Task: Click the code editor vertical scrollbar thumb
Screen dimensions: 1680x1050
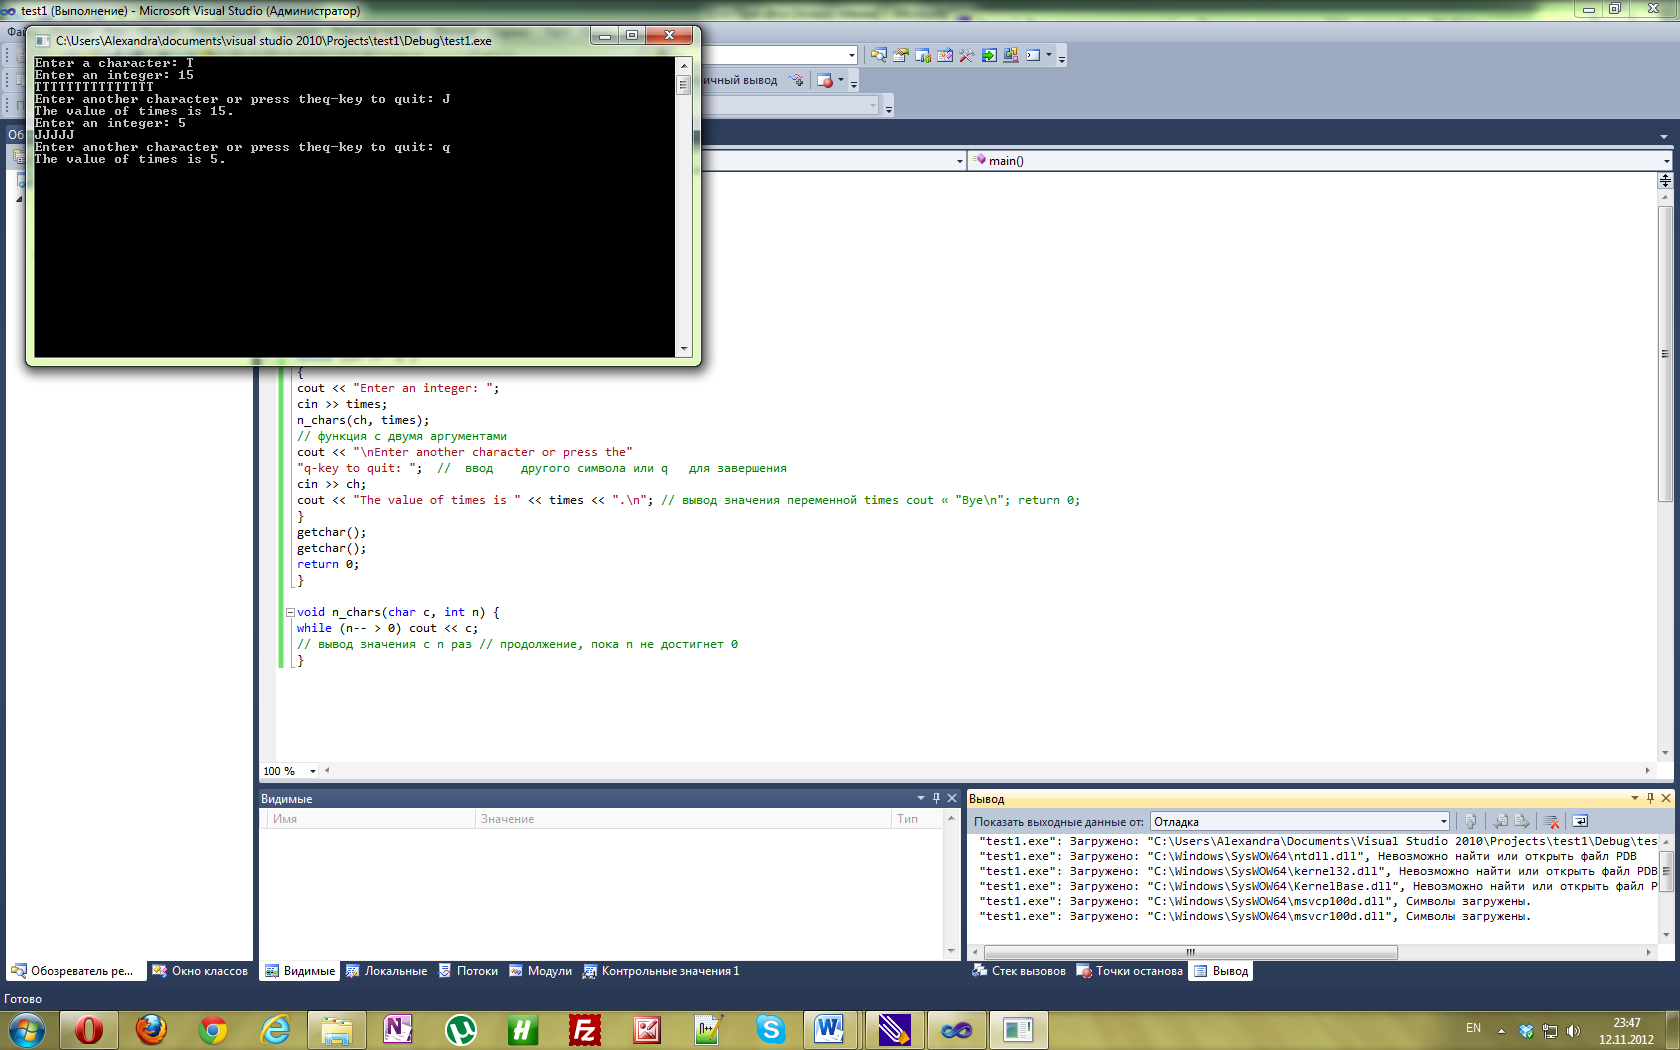Action: click(x=1665, y=353)
